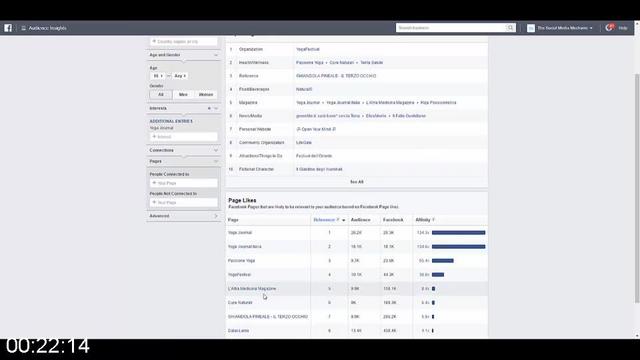
Task: Click the News/Media category label
Action: [x=250, y=116]
